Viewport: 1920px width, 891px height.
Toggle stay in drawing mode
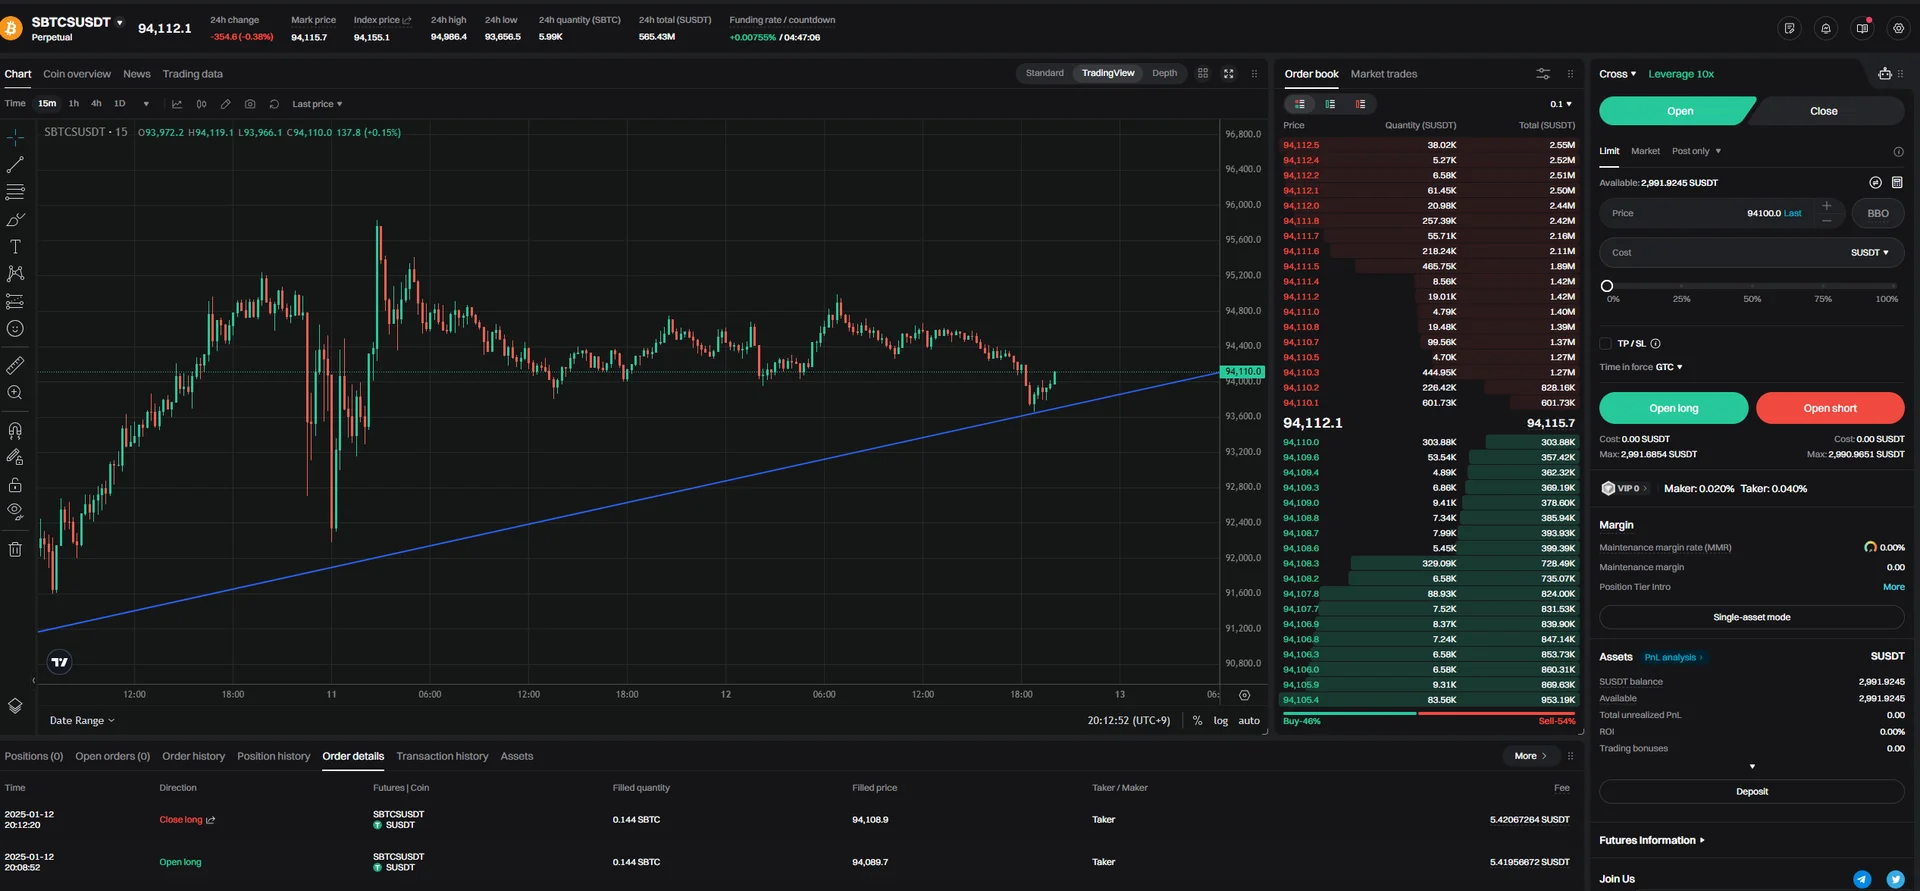click(15, 457)
